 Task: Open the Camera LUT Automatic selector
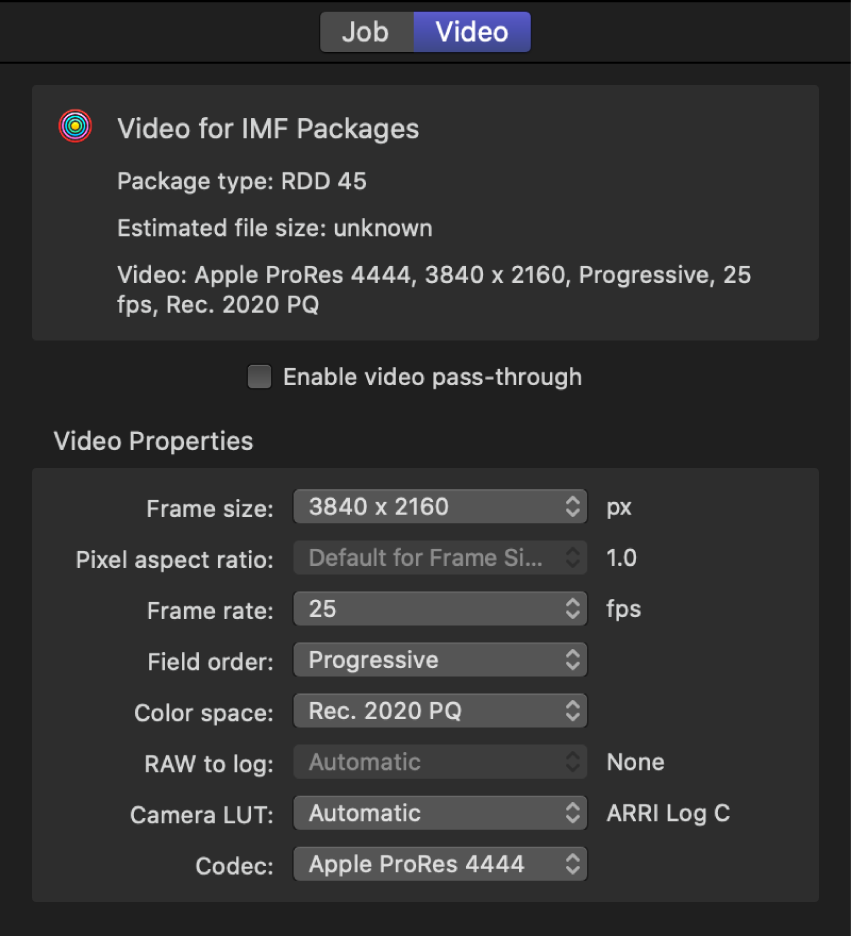[430, 813]
